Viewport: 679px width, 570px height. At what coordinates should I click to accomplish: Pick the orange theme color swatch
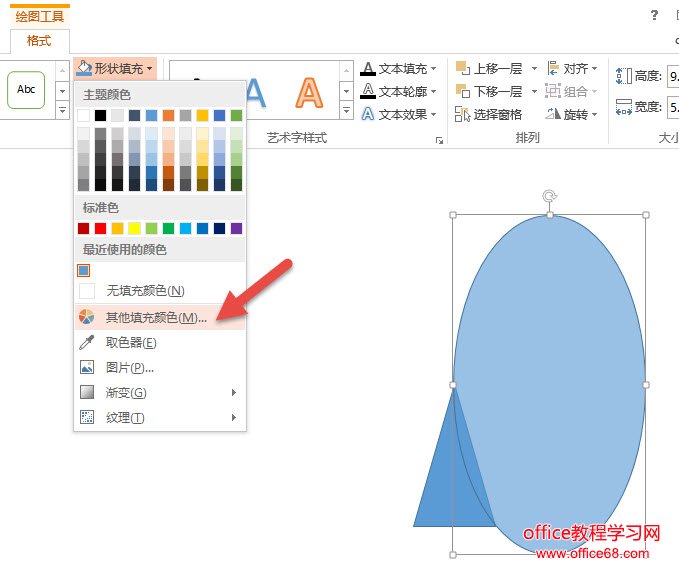[x=168, y=115]
